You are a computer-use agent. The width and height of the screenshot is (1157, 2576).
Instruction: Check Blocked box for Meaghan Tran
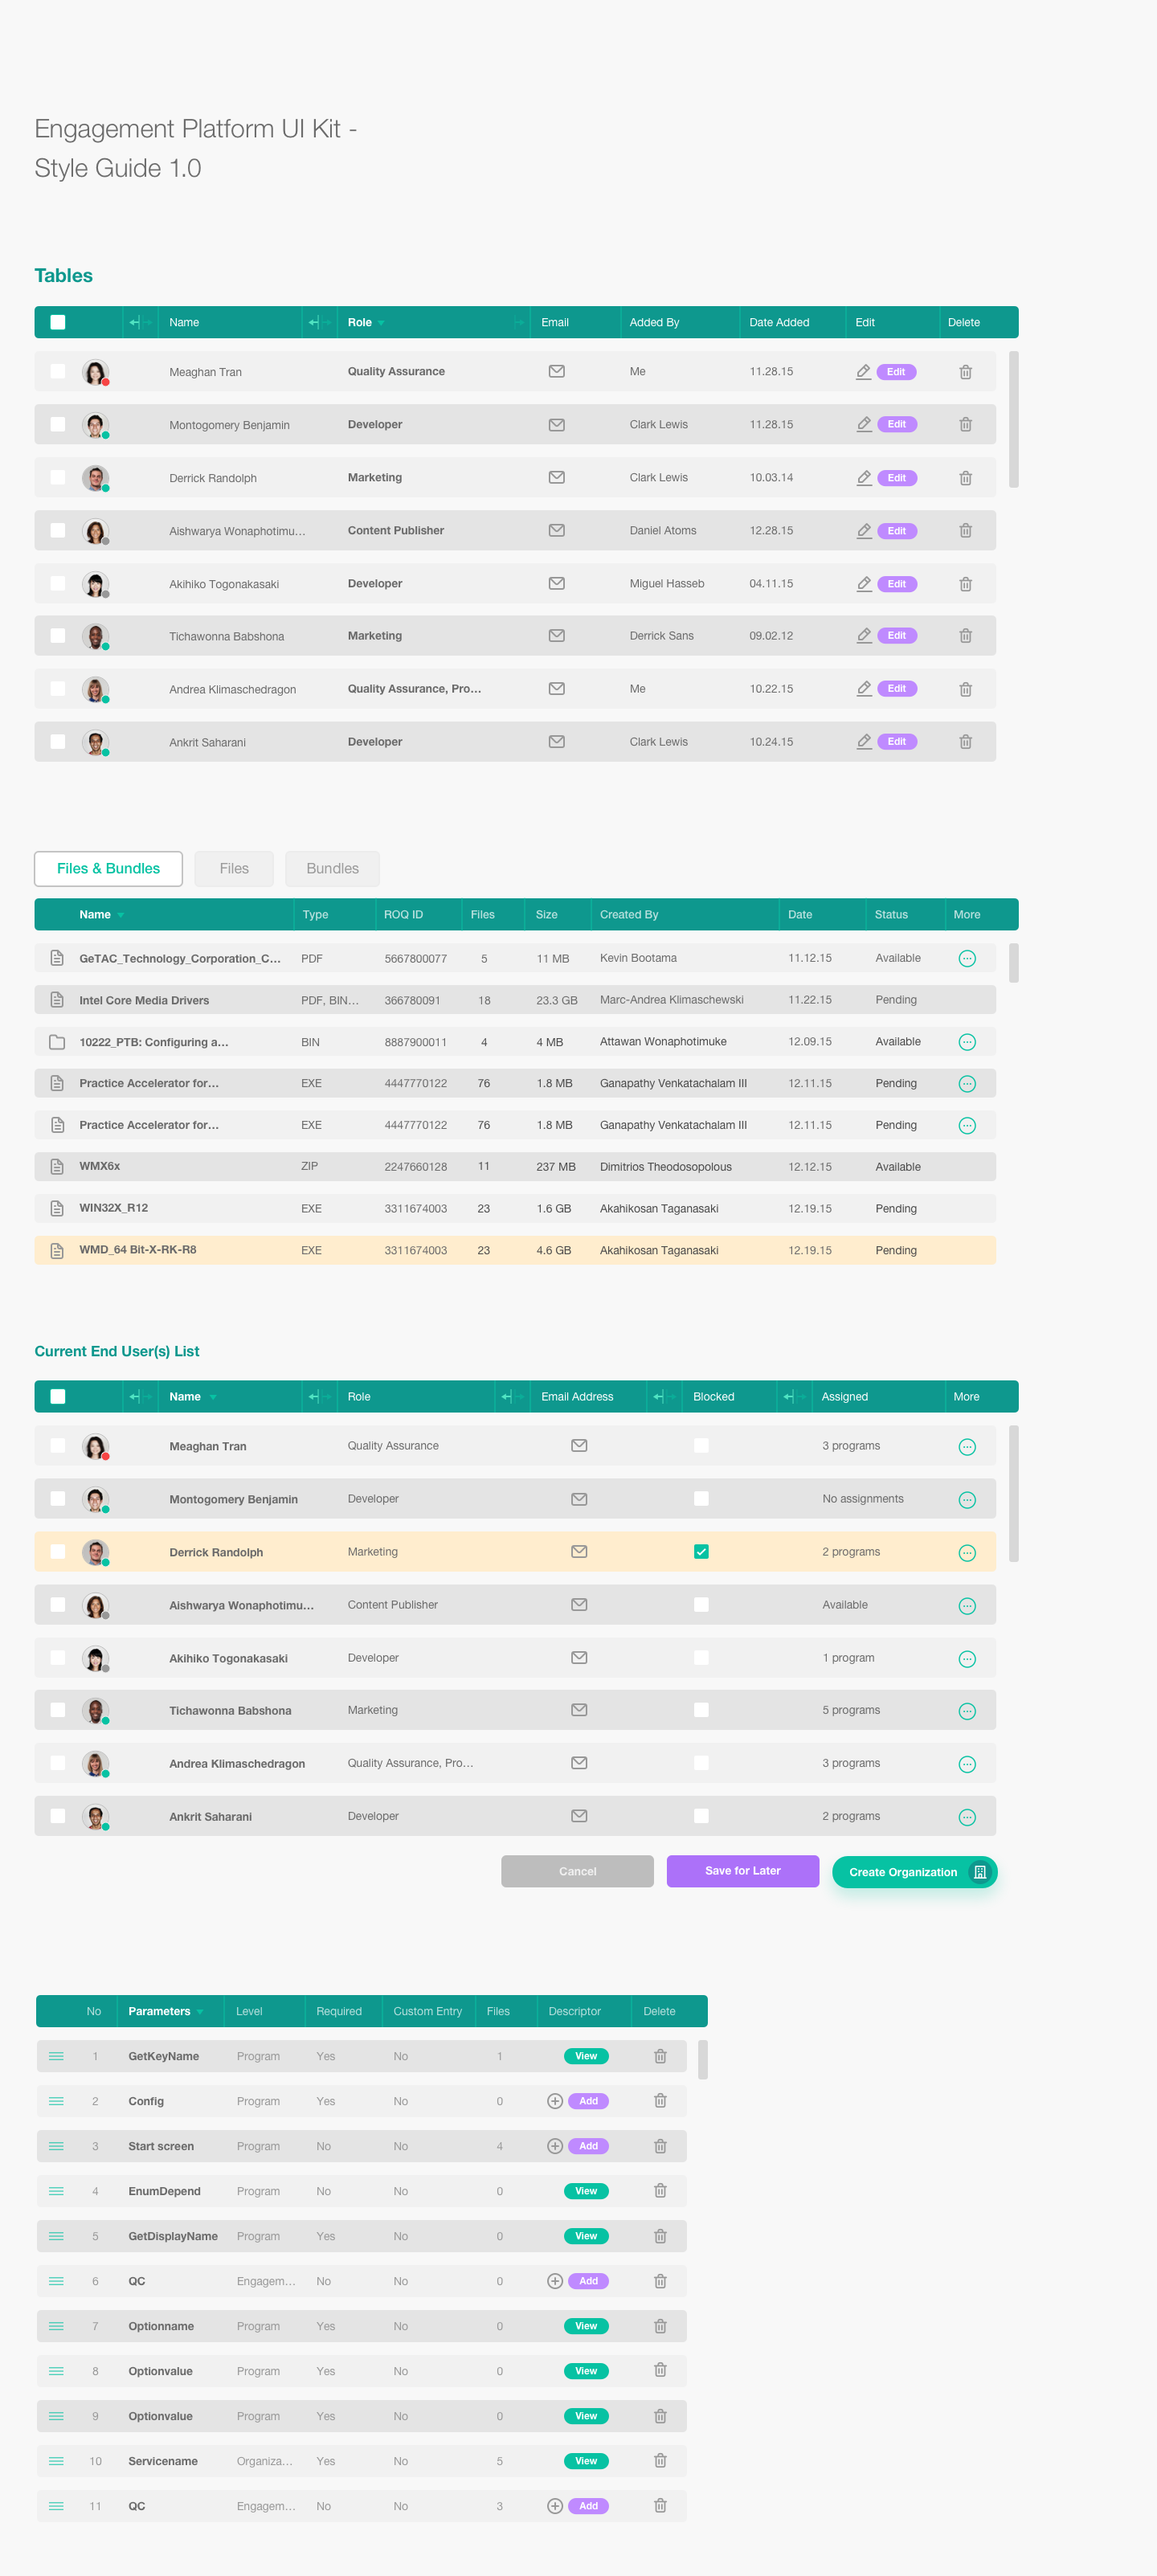[701, 1446]
